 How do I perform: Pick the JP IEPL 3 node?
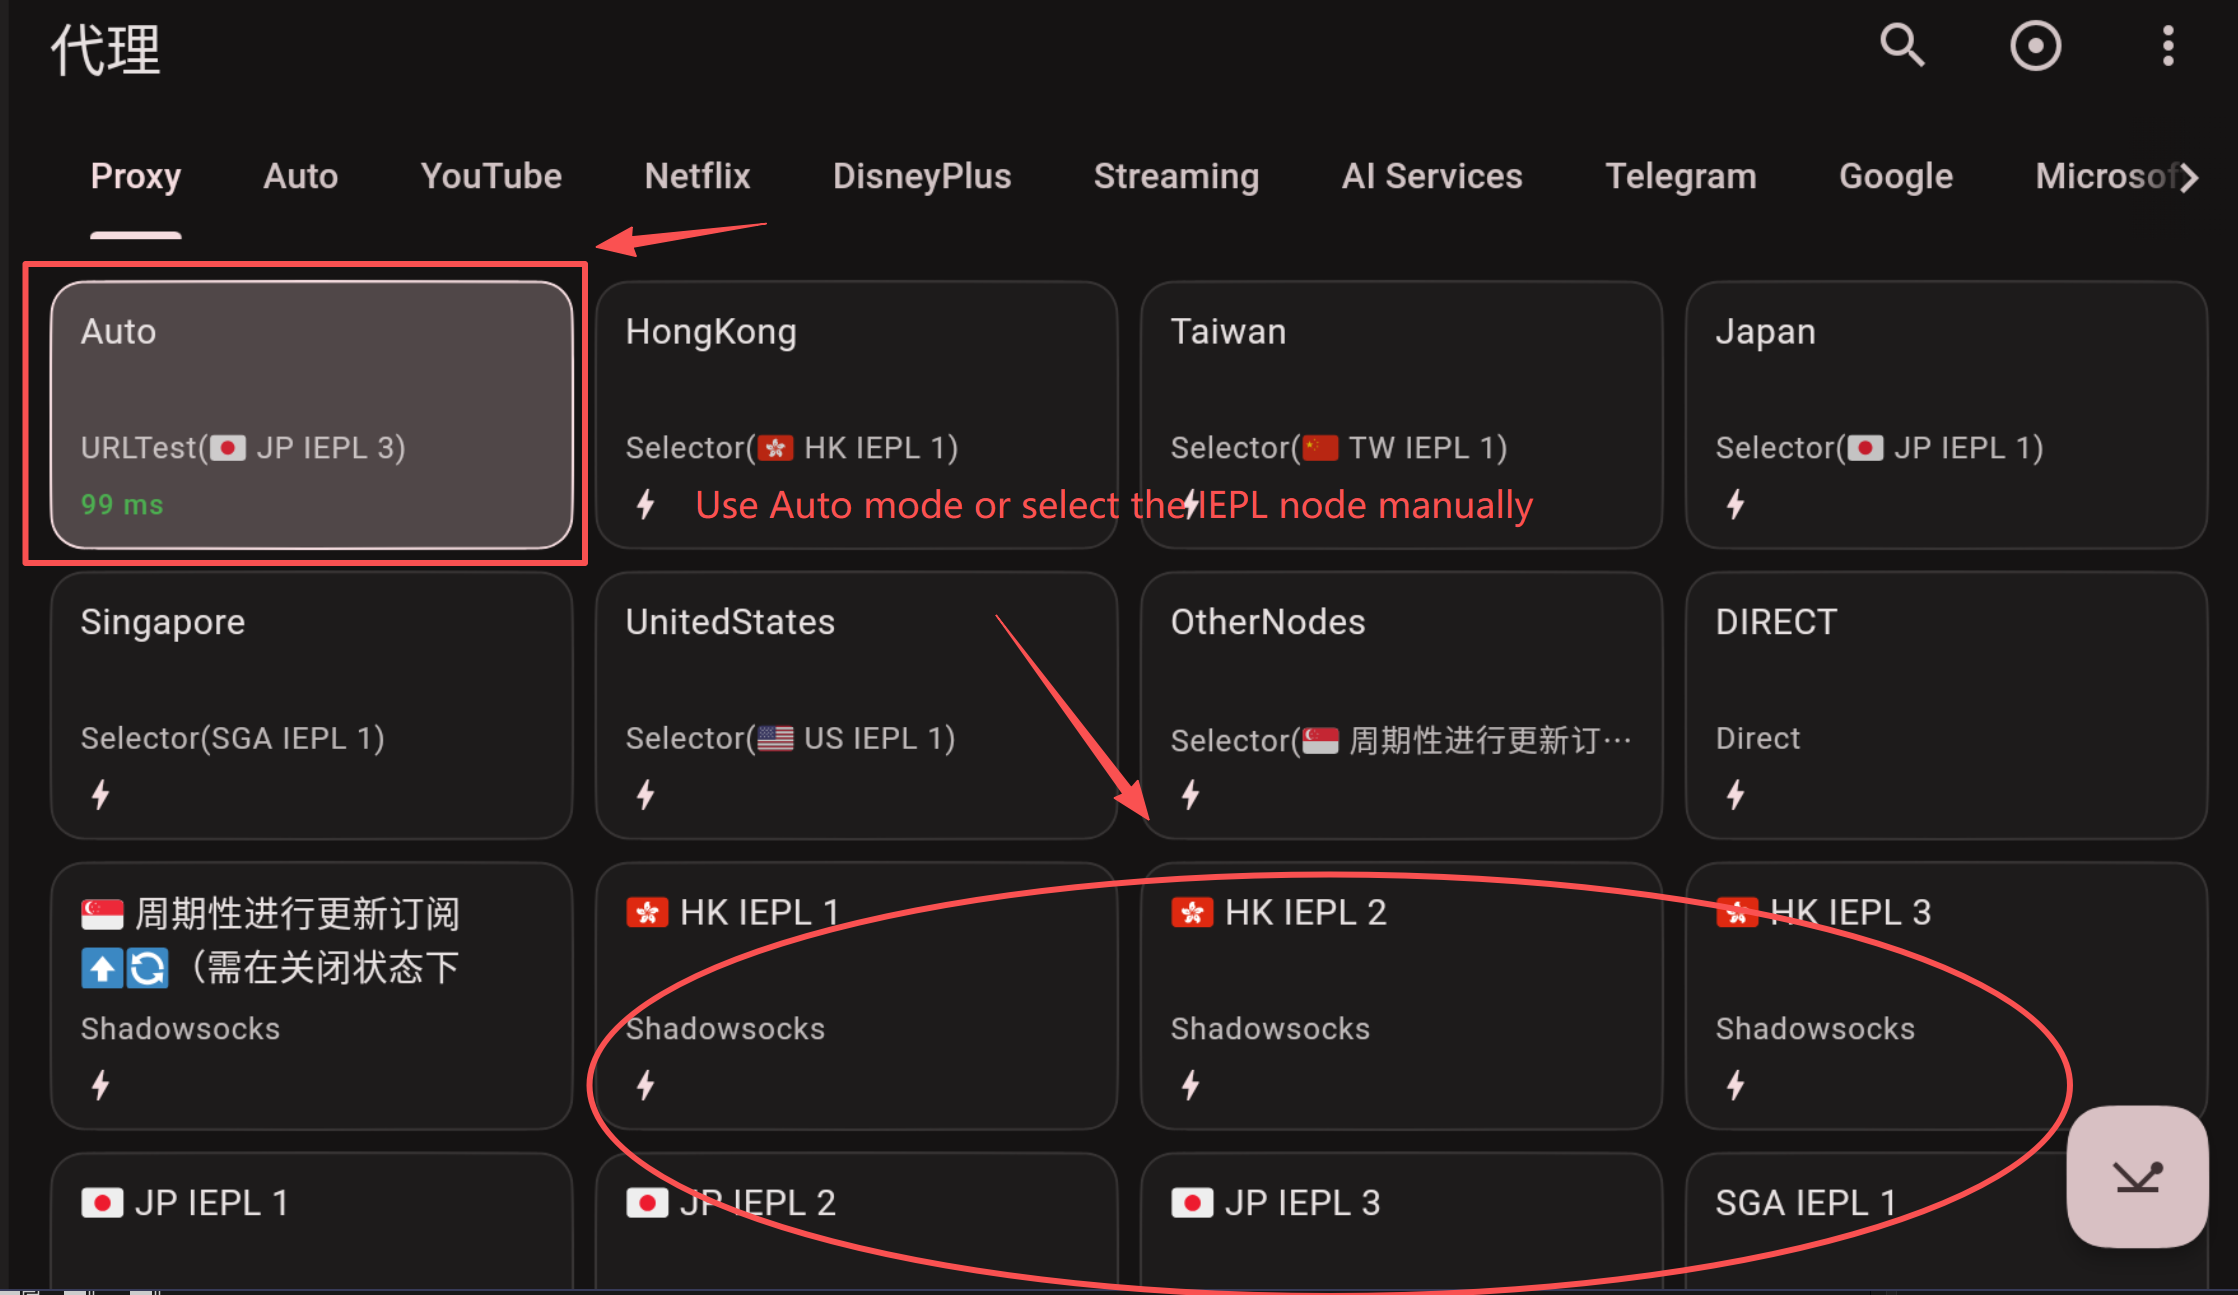tap(1401, 1222)
